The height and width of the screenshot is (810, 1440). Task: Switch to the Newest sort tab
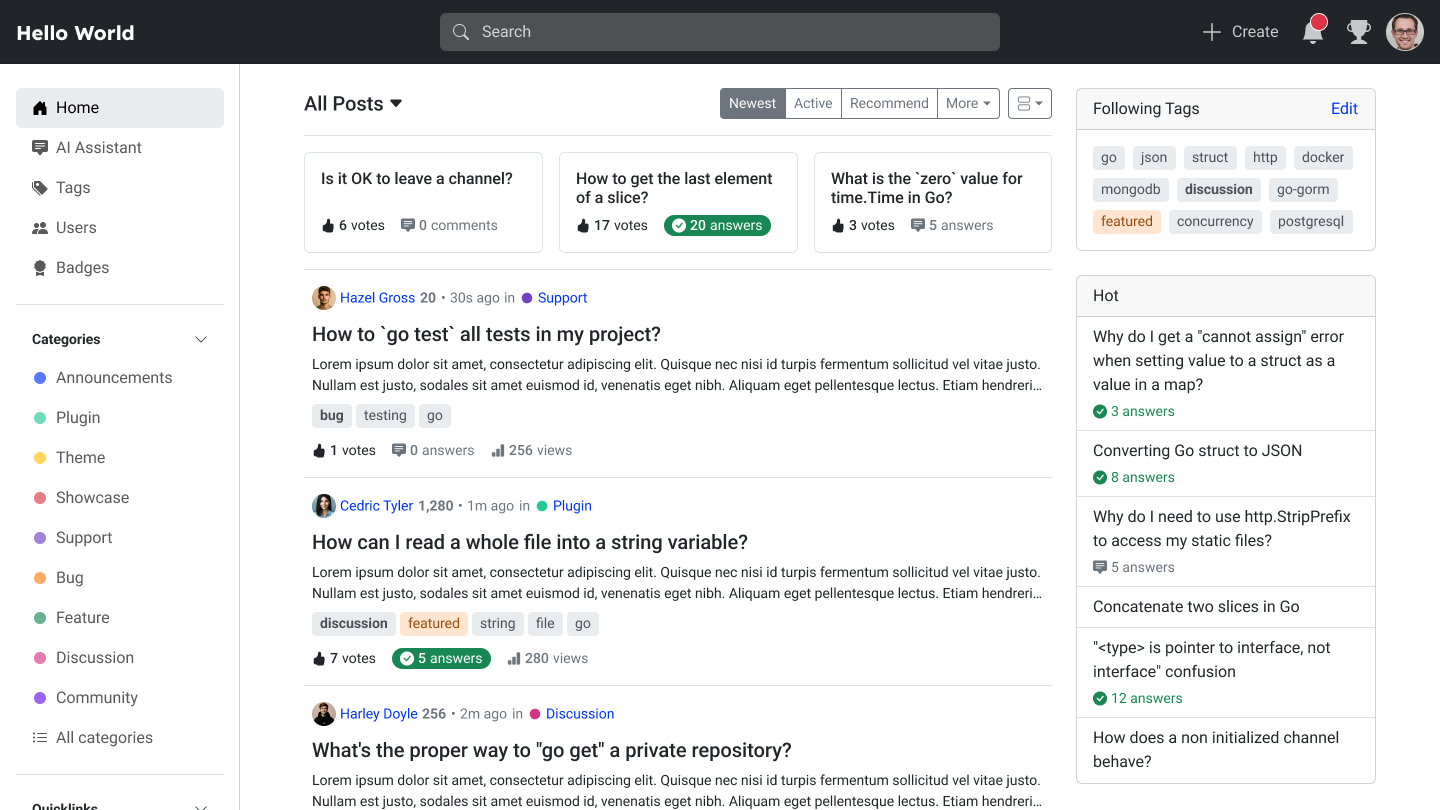752,103
